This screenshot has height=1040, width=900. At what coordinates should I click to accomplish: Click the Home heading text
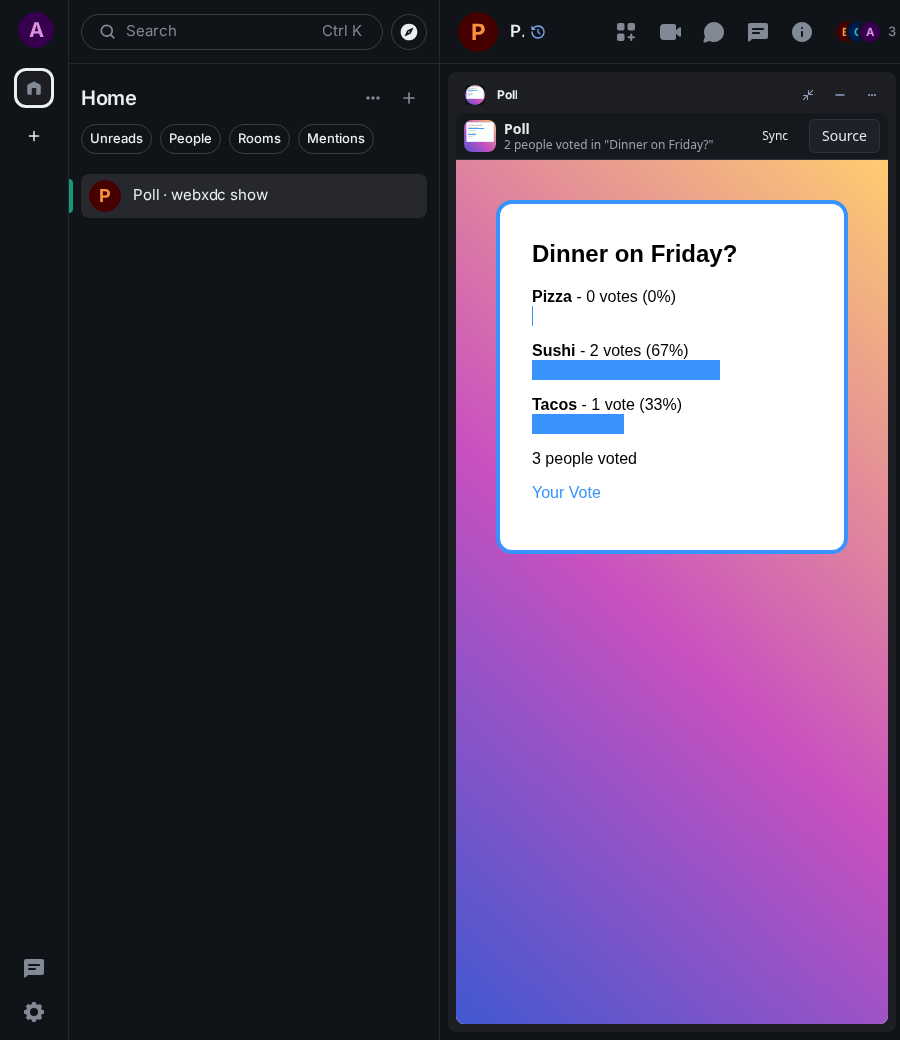tap(109, 98)
